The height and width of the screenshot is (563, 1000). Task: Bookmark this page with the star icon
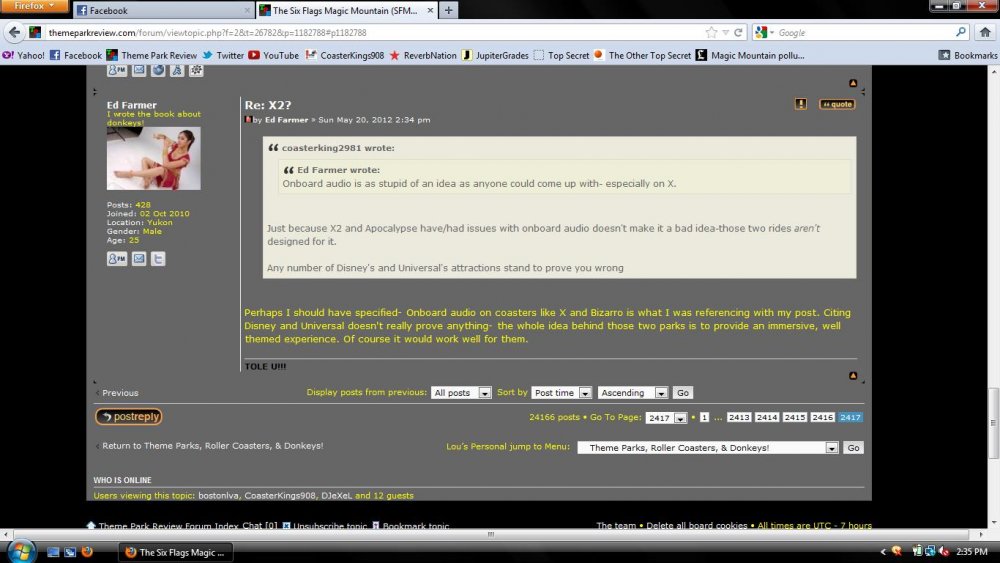pos(711,32)
